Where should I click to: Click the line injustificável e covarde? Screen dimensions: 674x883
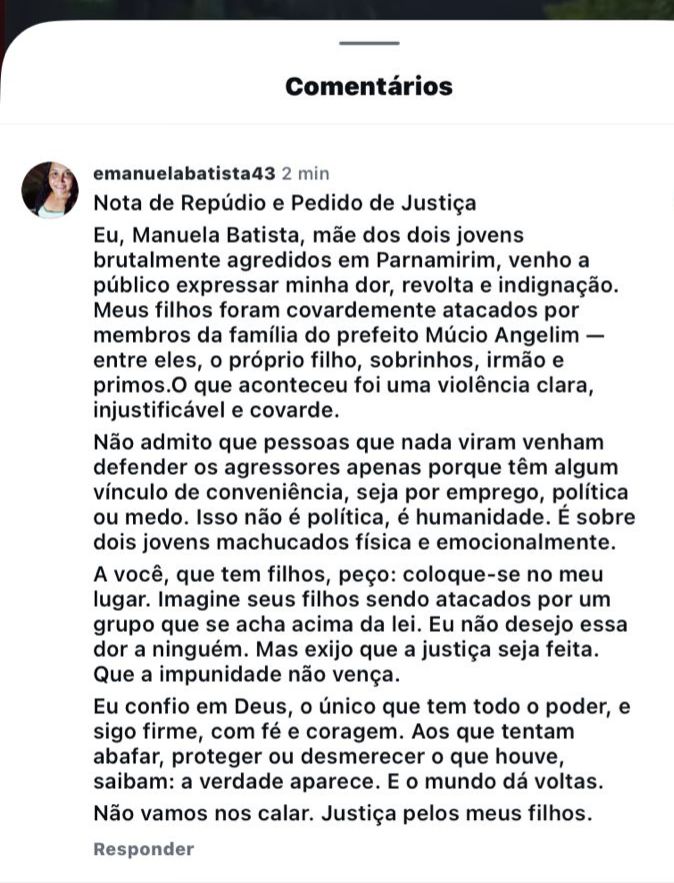click(217, 410)
